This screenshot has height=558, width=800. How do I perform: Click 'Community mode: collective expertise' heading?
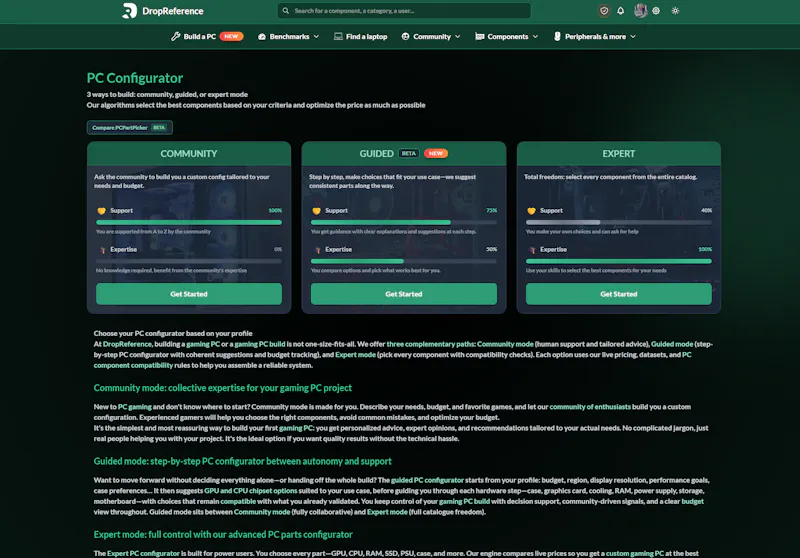tap(222, 388)
